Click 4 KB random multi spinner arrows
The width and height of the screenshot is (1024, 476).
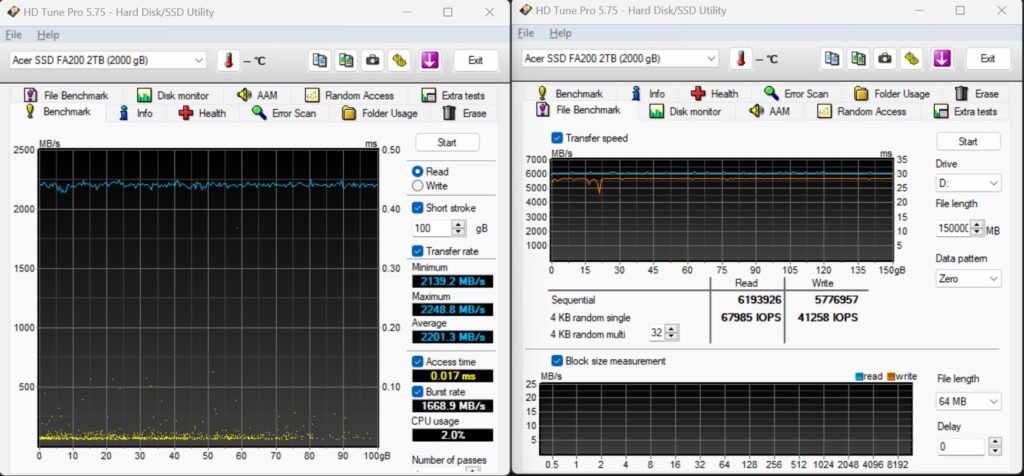[672, 333]
